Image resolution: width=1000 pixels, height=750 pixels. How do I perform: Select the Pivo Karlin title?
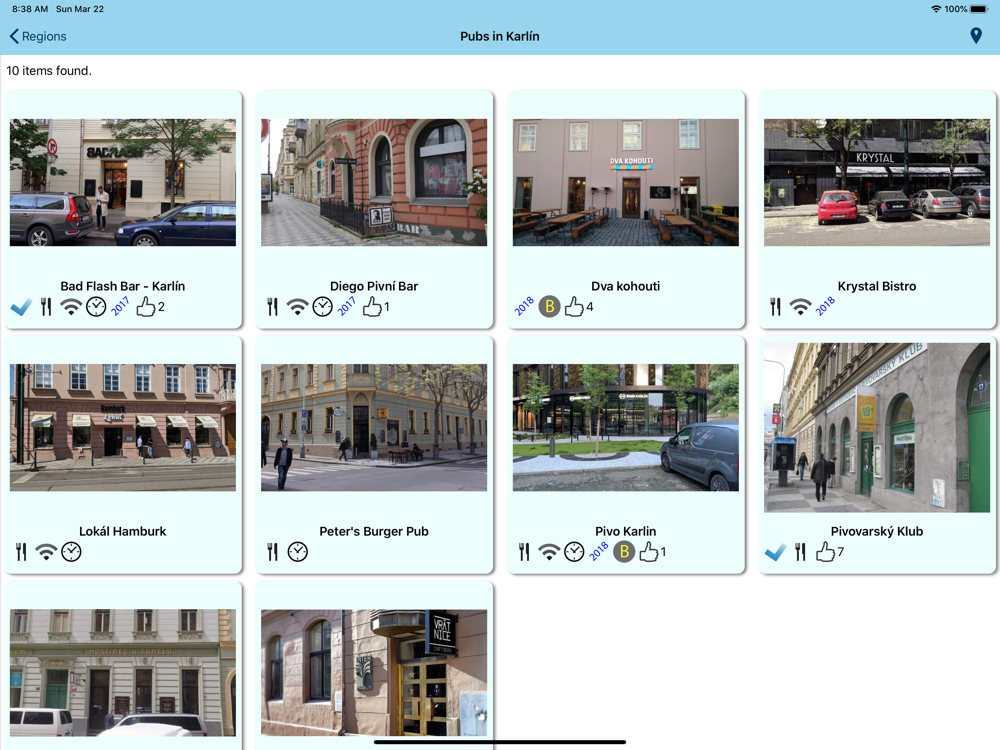pyautogui.click(x=626, y=531)
